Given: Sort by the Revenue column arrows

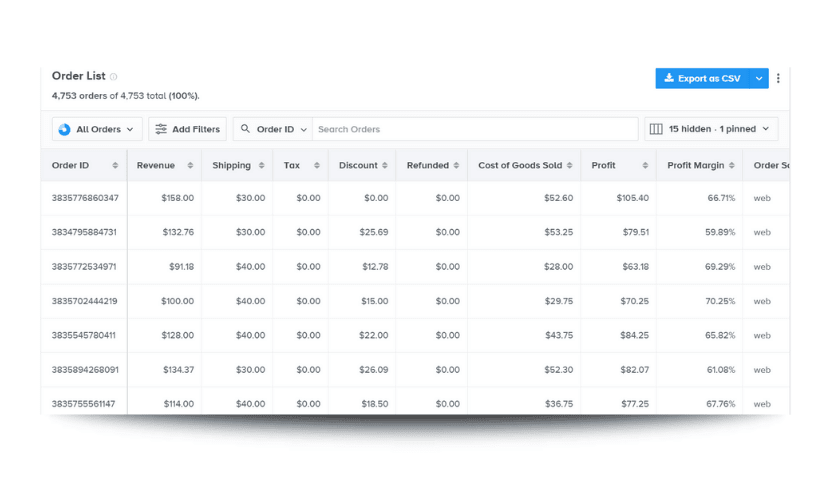Looking at the screenshot, I should point(190,166).
